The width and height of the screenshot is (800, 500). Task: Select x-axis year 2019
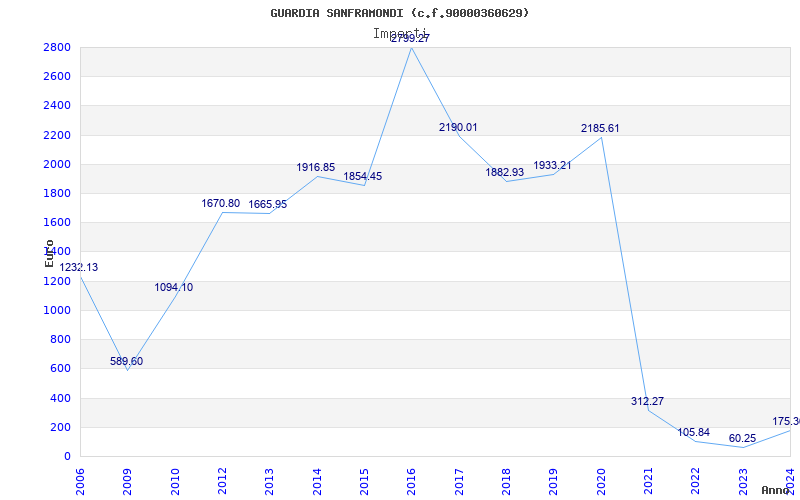[x=554, y=482]
